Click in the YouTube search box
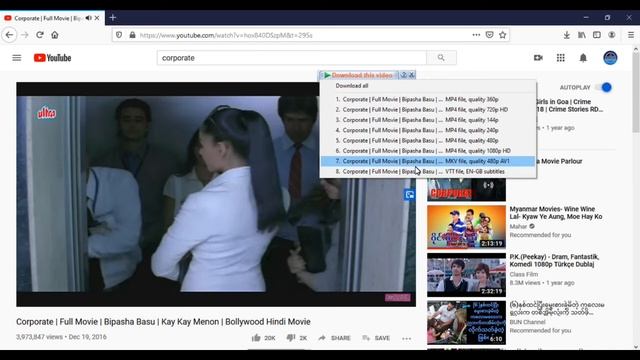This screenshot has height=360, width=640. (291, 58)
